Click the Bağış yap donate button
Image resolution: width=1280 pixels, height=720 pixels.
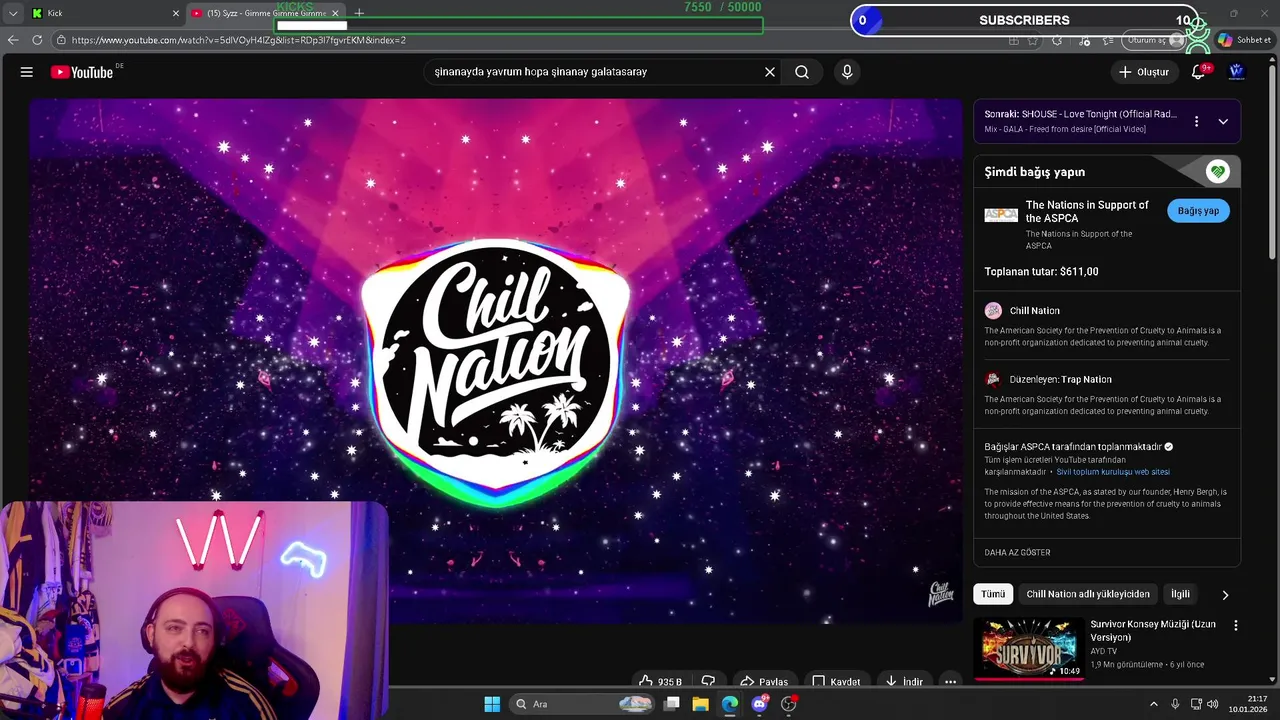(x=1198, y=211)
